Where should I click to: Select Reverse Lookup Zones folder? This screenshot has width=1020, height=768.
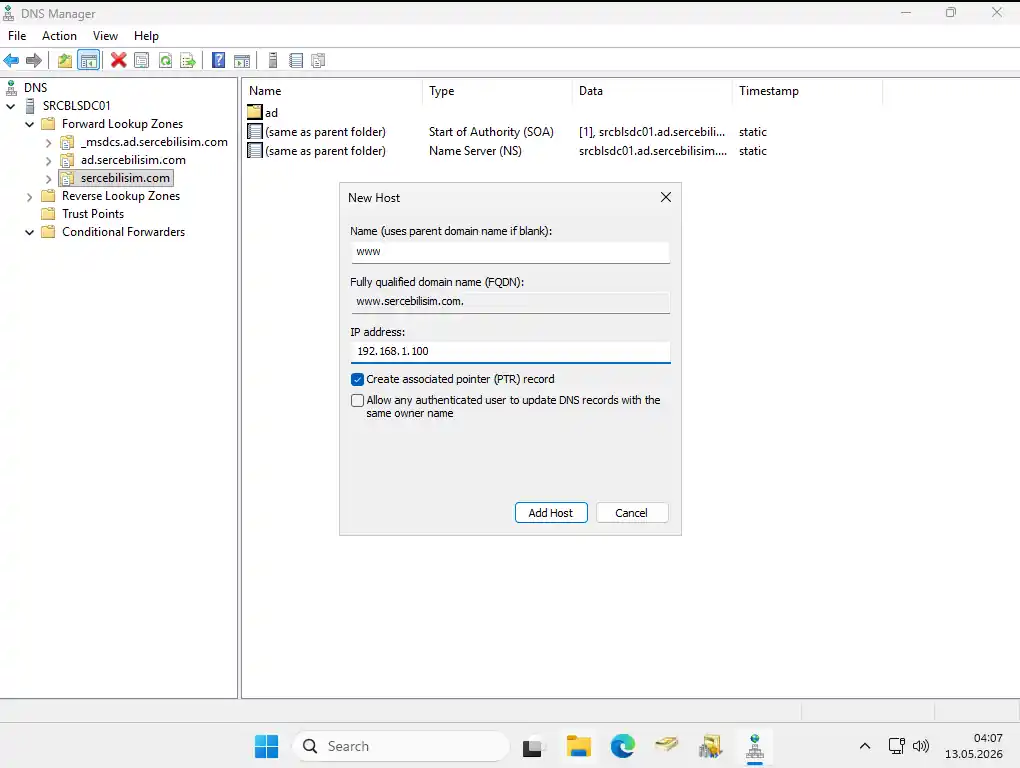pyautogui.click(x=120, y=196)
